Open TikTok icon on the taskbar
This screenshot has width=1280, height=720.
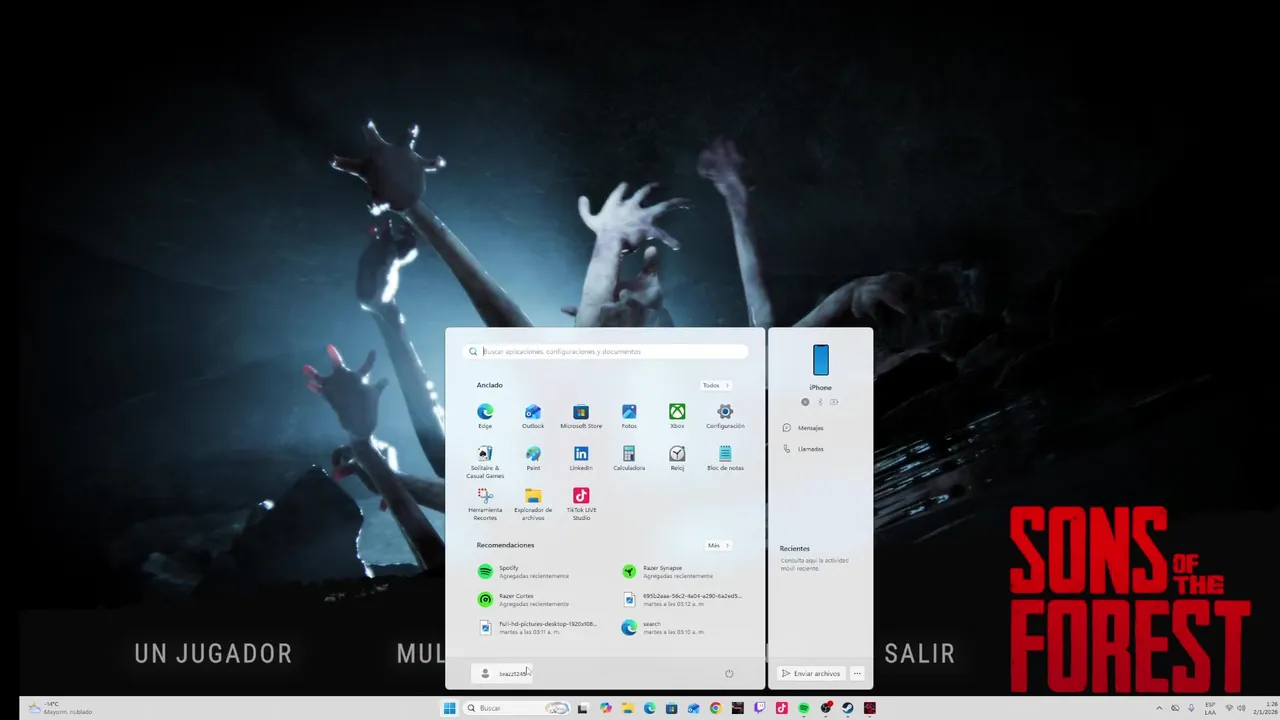[782, 708]
